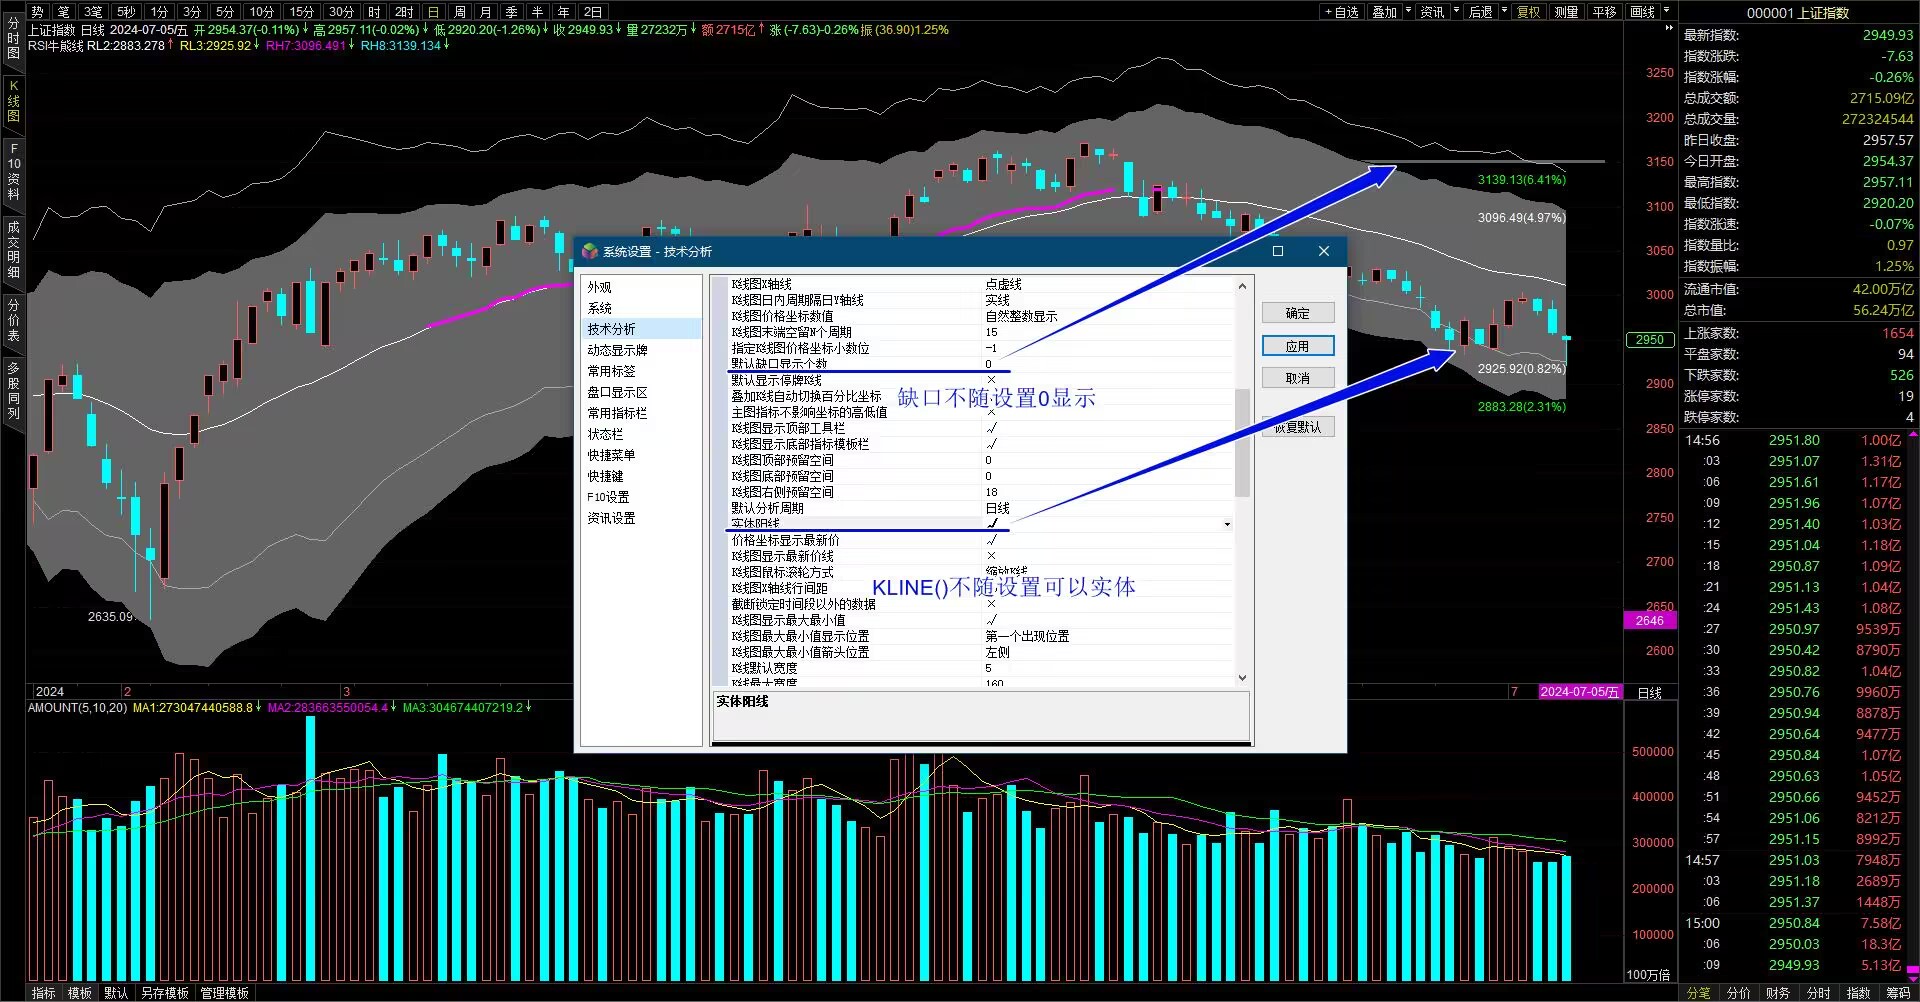Click the 叠加 overlay button

pyautogui.click(x=1384, y=12)
